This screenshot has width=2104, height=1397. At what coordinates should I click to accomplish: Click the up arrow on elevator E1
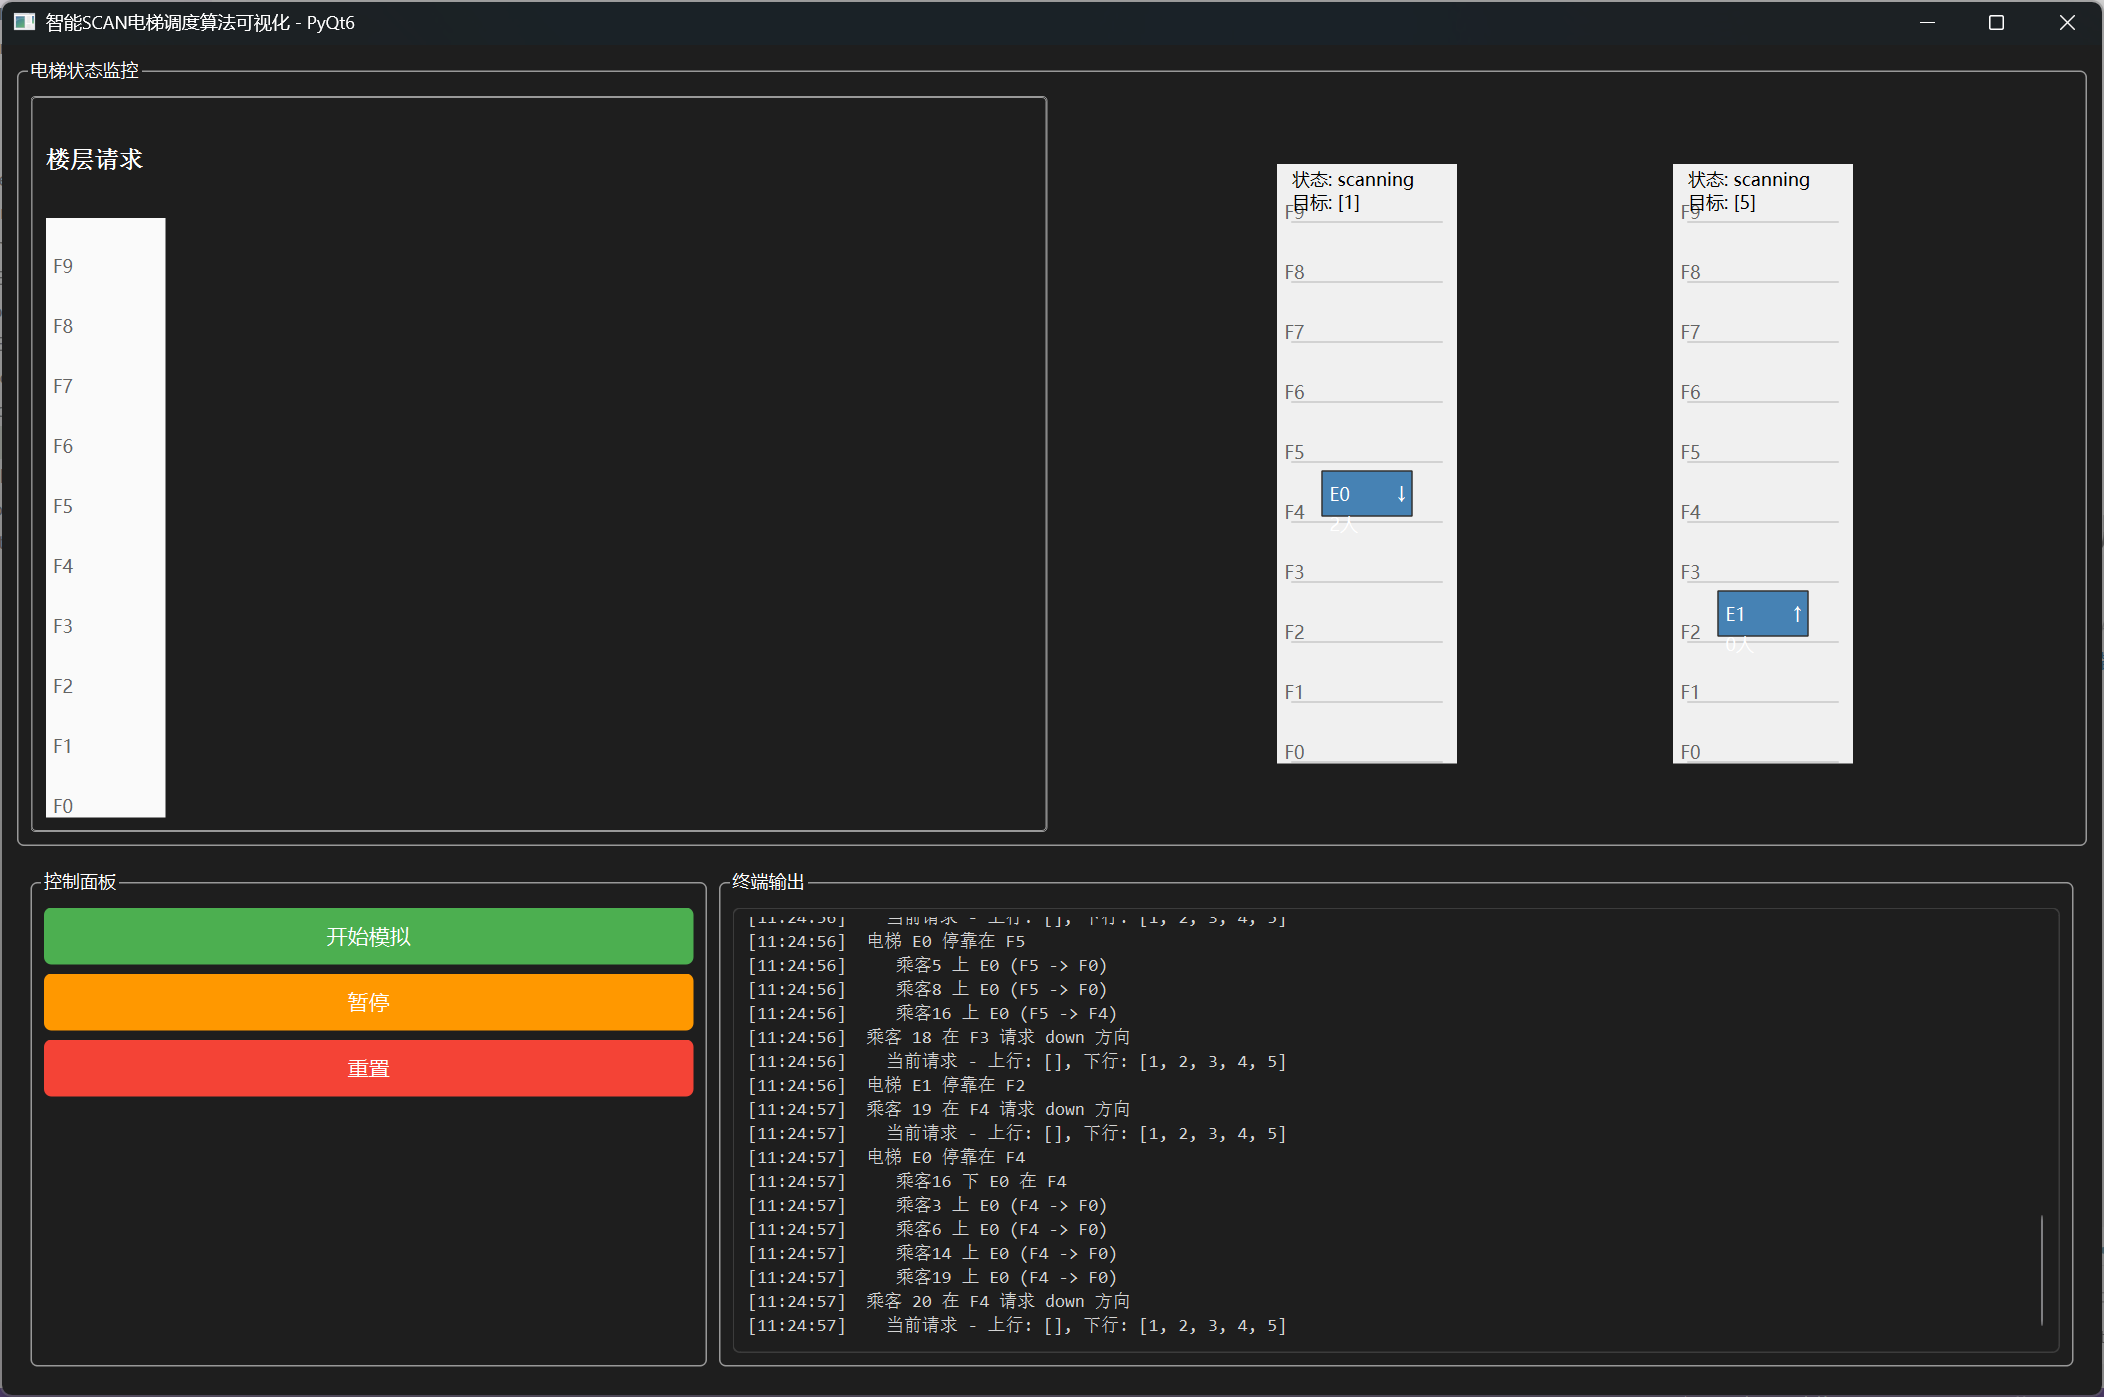1796,614
